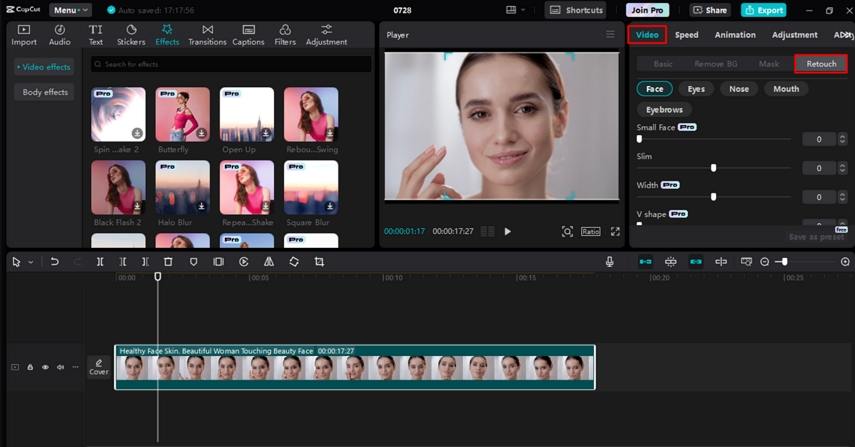Select the Butterfly effect thumbnail
This screenshot has height=447, width=855.
point(182,114)
